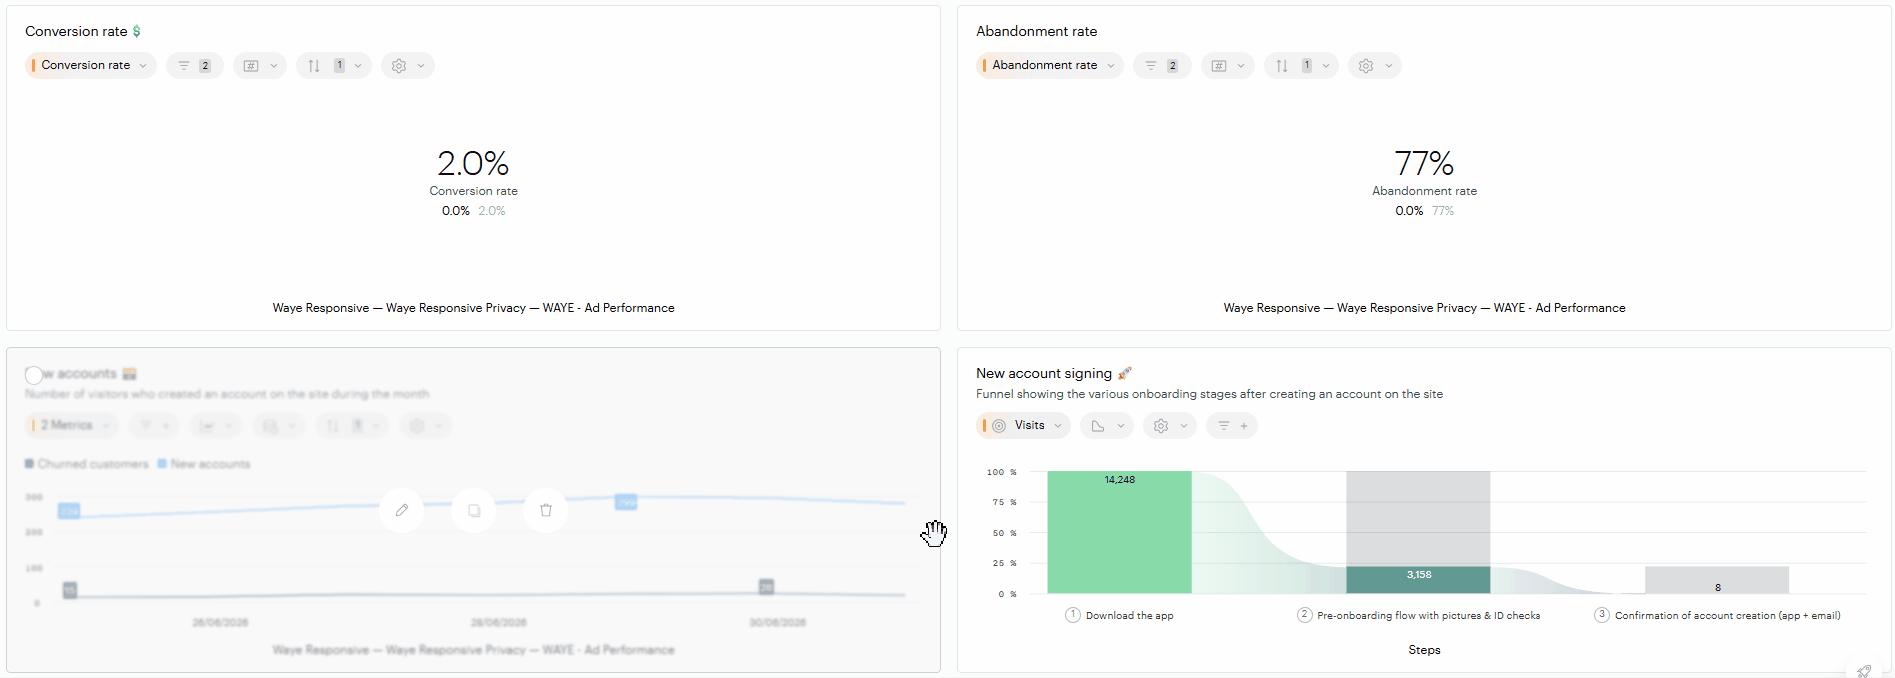Open the Visits metric dropdown in funnel card
The height and width of the screenshot is (678, 1895).
click(x=1023, y=425)
